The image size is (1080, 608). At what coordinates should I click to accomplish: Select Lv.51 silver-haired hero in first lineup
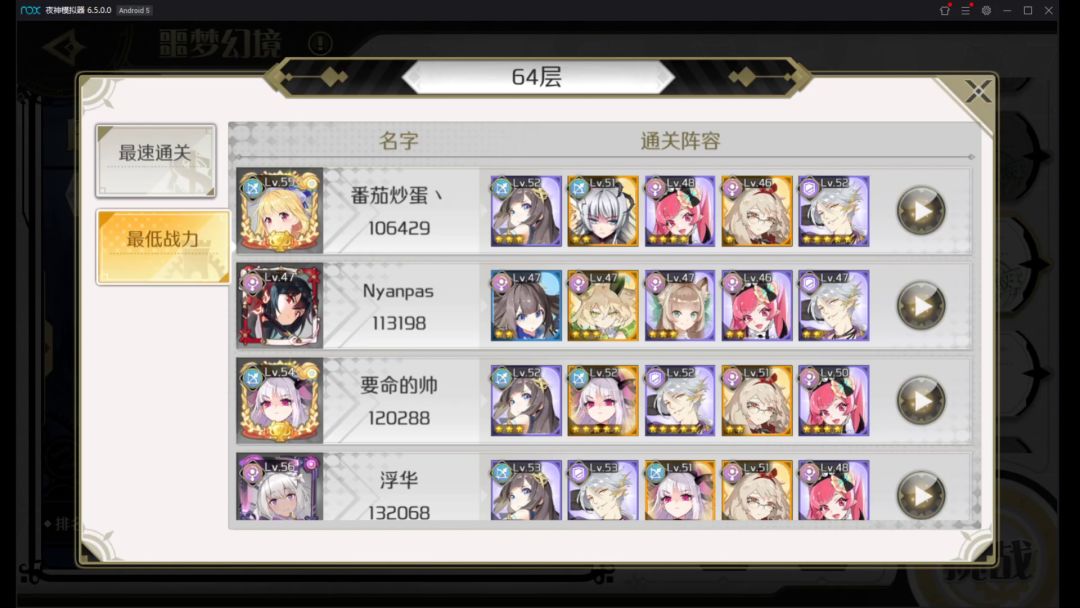click(603, 211)
